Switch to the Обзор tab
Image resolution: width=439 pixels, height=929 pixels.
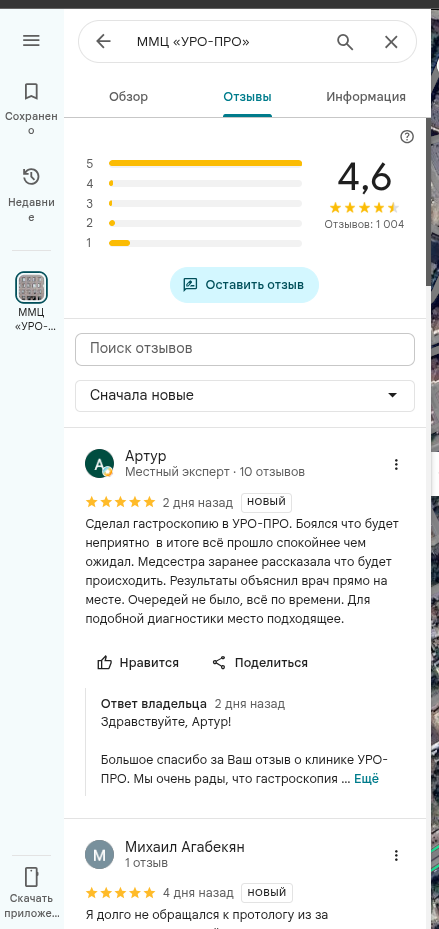[129, 97]
